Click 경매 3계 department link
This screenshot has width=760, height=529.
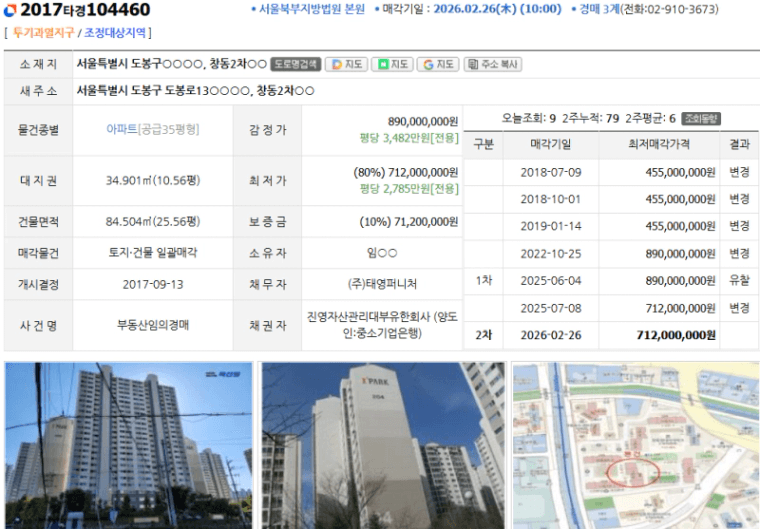(599, 9)
